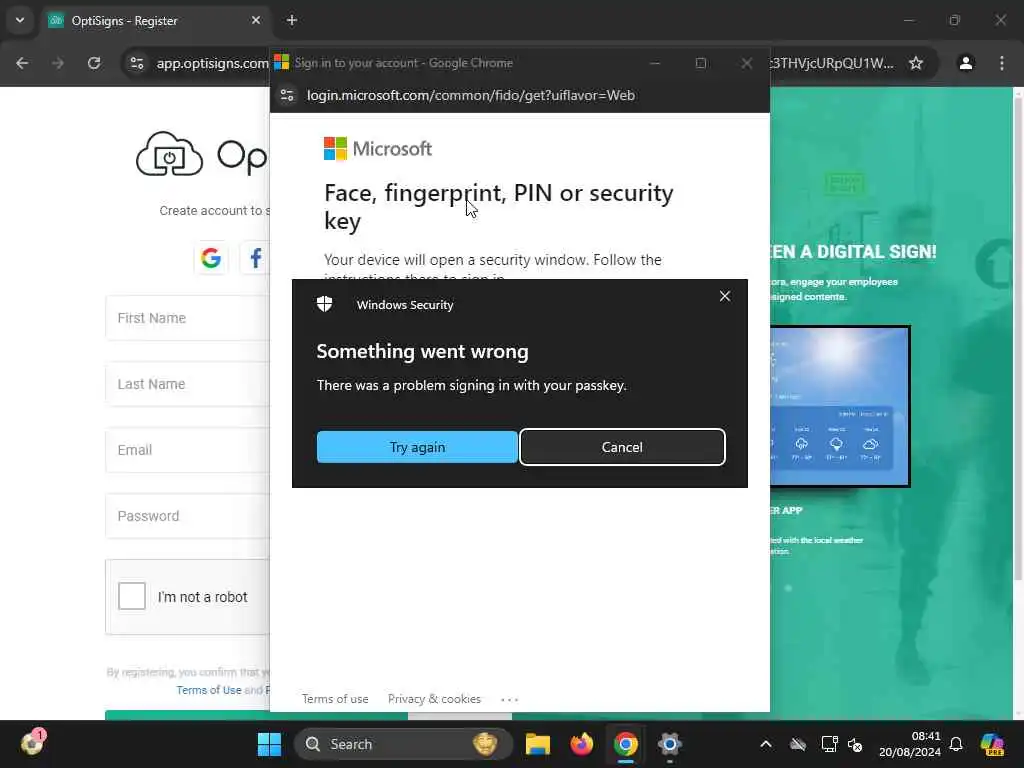Sign up with Facebook icon on OptiSigns
1024x768 pixels.
point(255,258)
